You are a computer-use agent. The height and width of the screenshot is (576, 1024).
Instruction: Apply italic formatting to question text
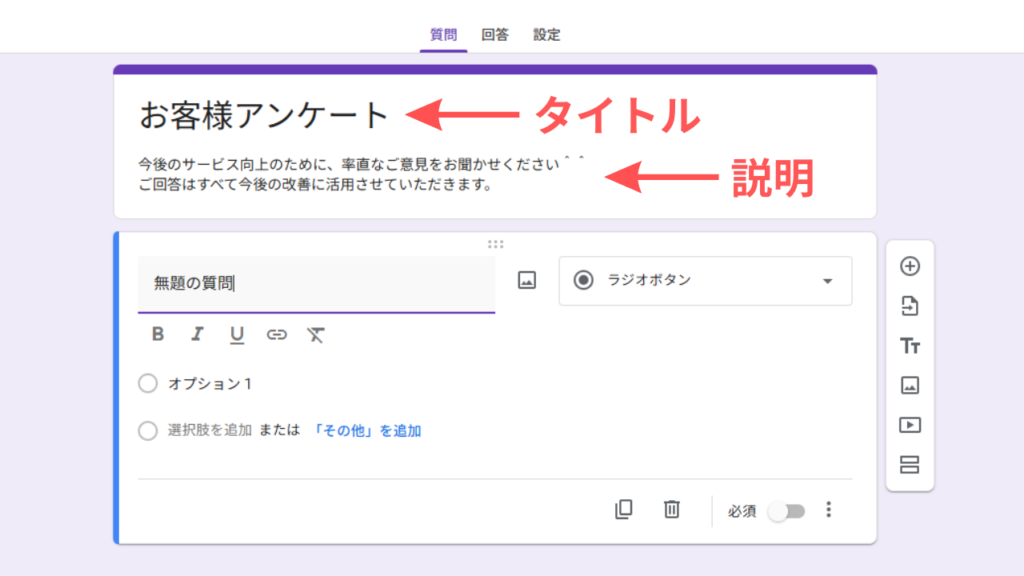click(x=197, y=335)
